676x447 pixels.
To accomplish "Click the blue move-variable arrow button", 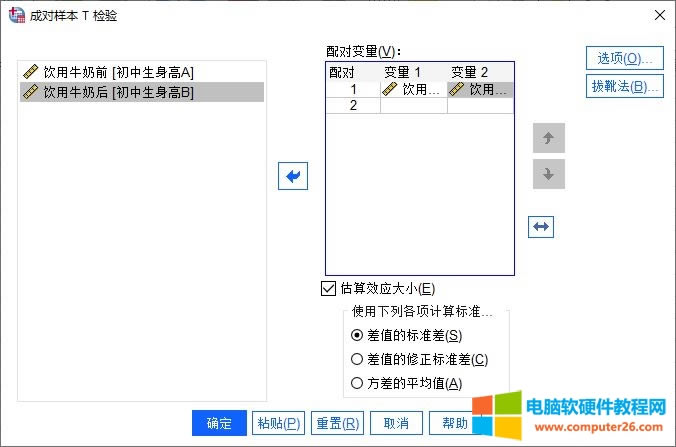I will pyautogui.click(x=293, y=176).
